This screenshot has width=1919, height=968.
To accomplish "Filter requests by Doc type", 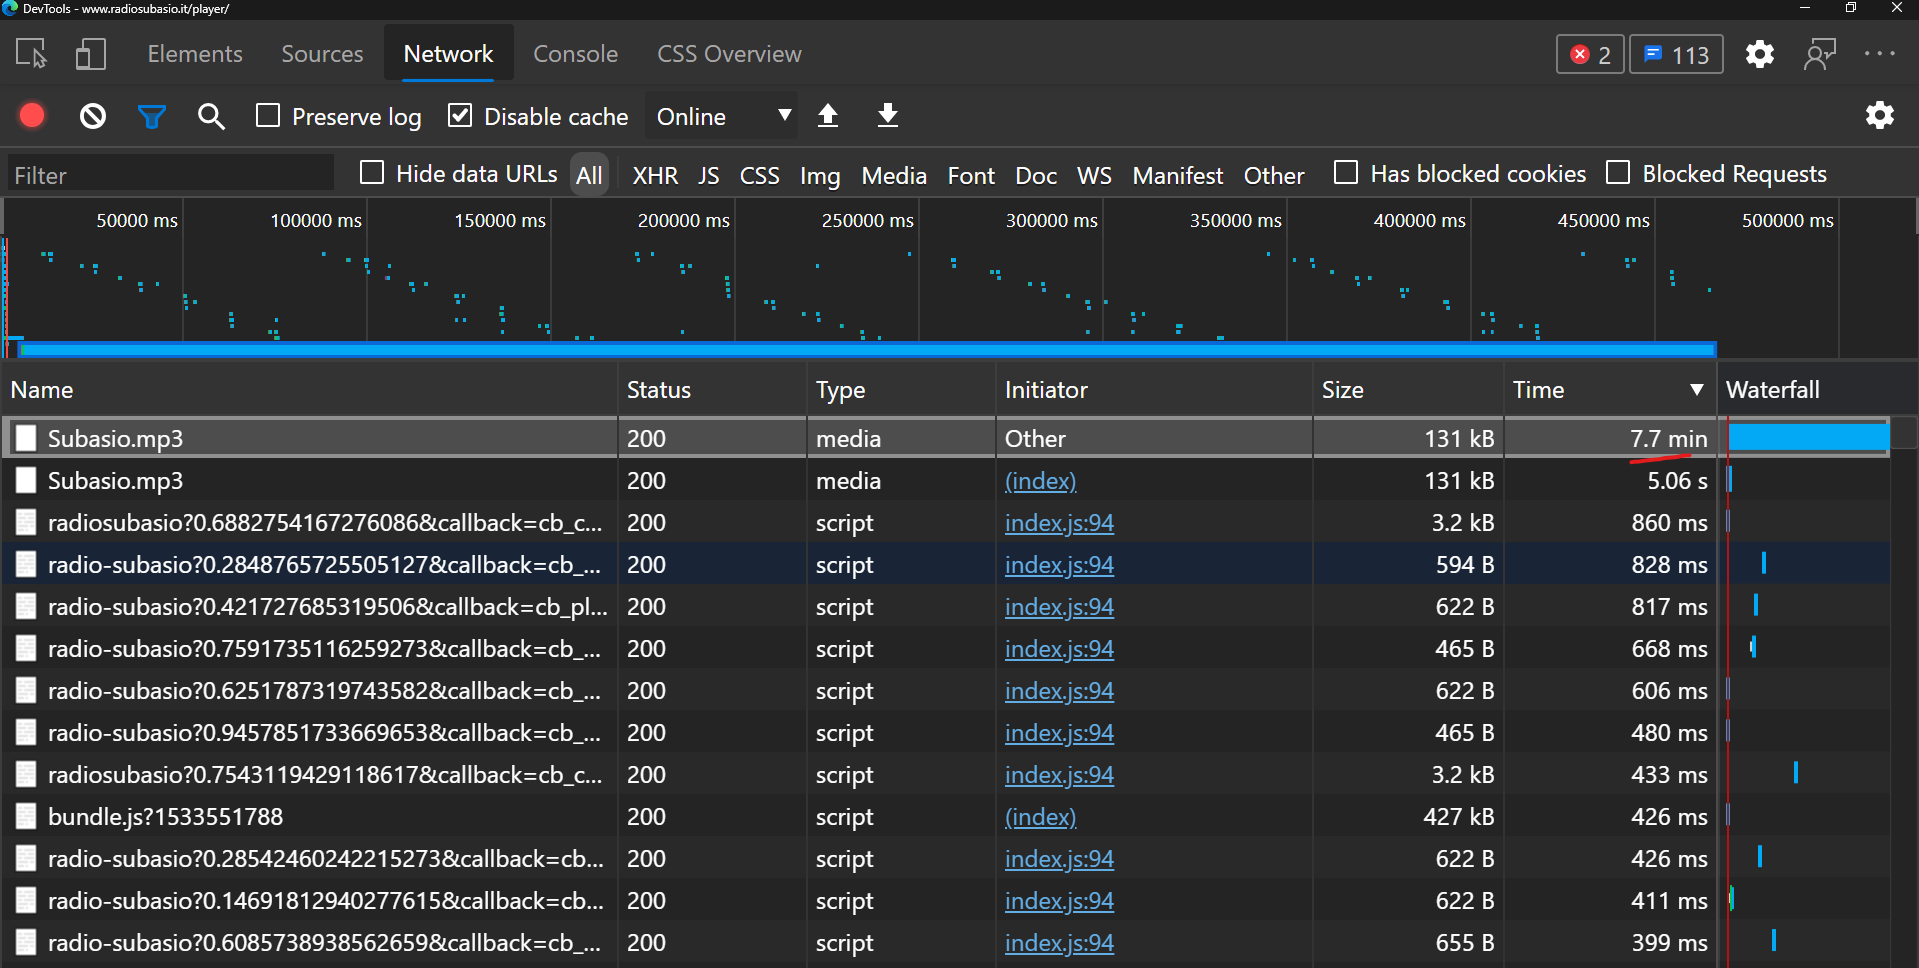I will pyautogui.click(x=1036, y=176).
